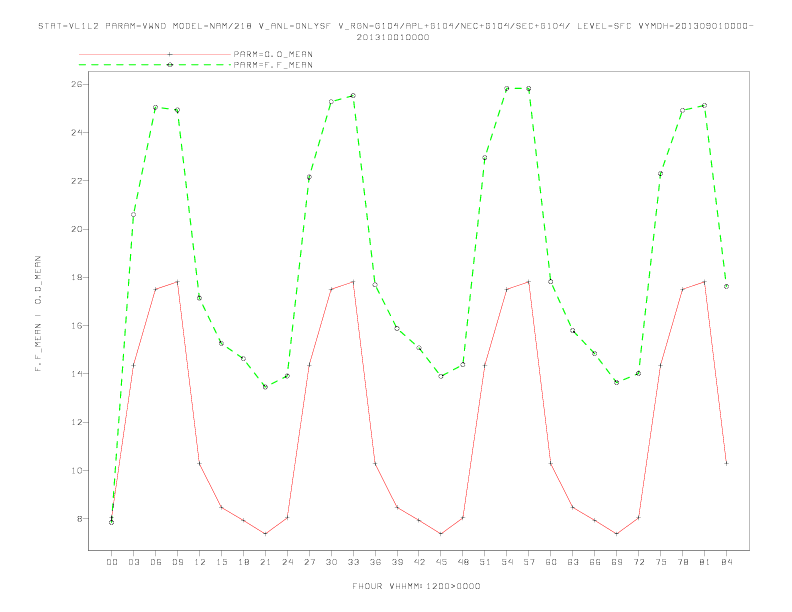Click x-axis tick label 78

tap(682, 562)
